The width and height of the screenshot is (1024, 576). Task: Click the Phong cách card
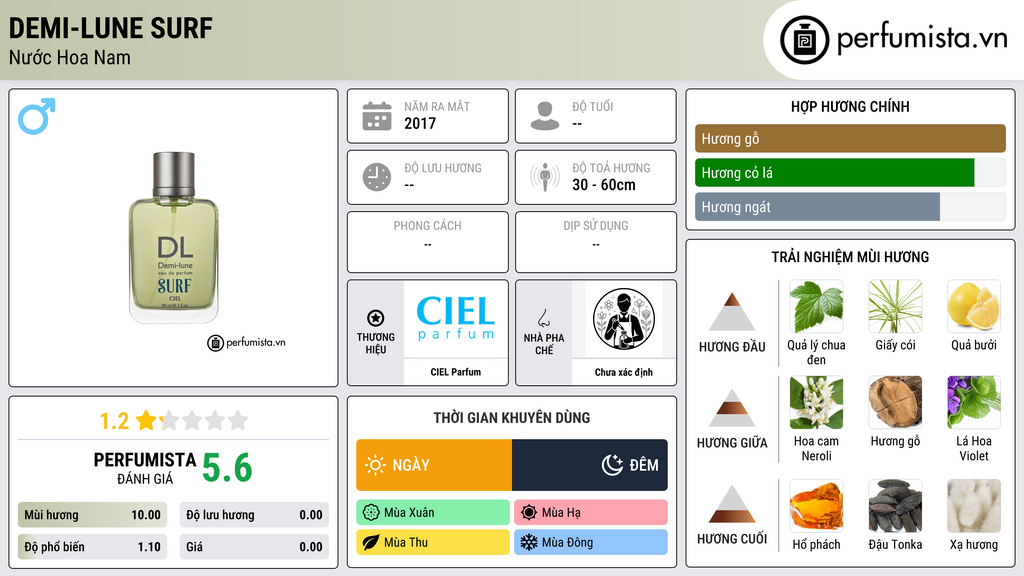[428, 242]
